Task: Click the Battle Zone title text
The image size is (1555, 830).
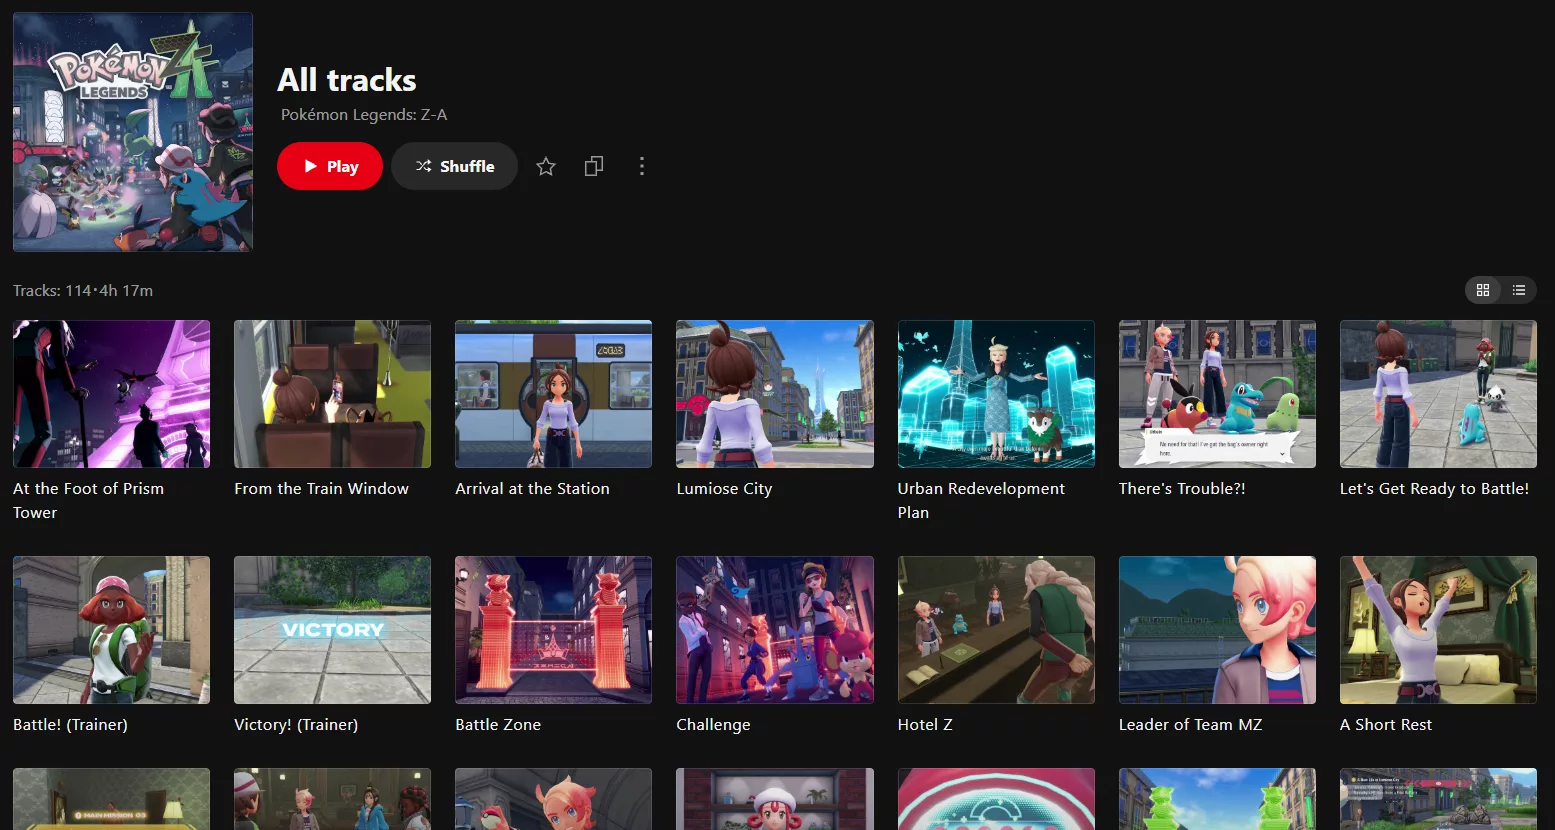Action: point(498,725)
